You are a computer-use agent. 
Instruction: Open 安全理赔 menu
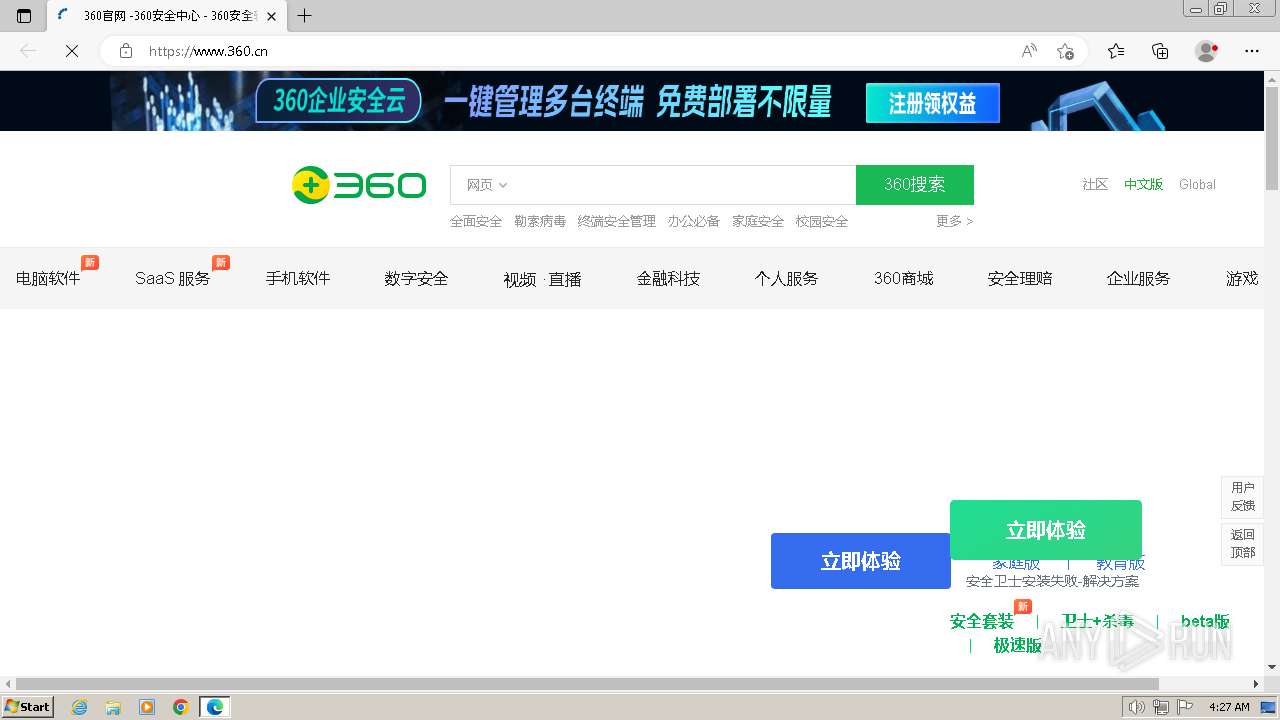1020,279
